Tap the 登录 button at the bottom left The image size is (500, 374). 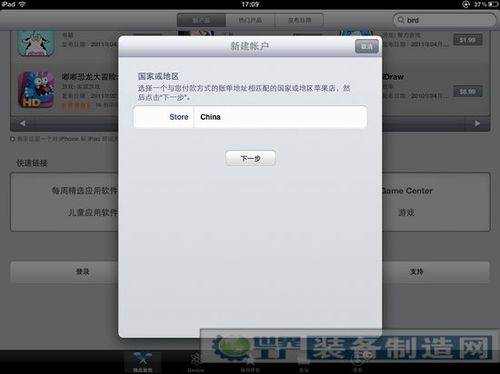point(65,272)
